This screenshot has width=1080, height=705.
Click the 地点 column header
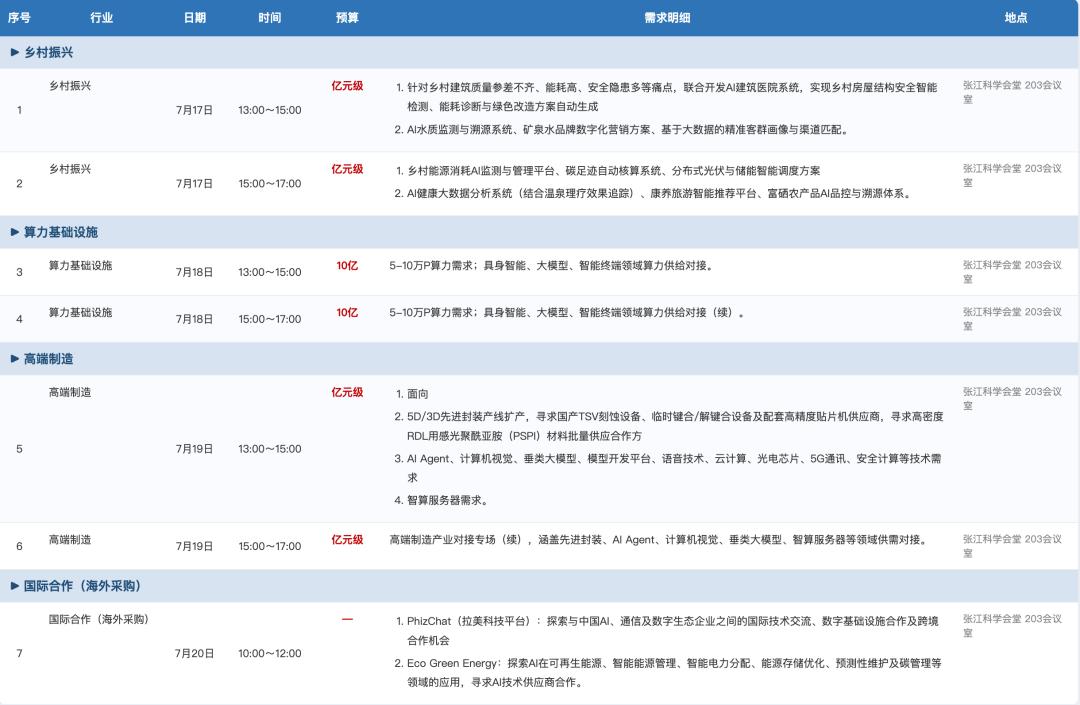1016,18
